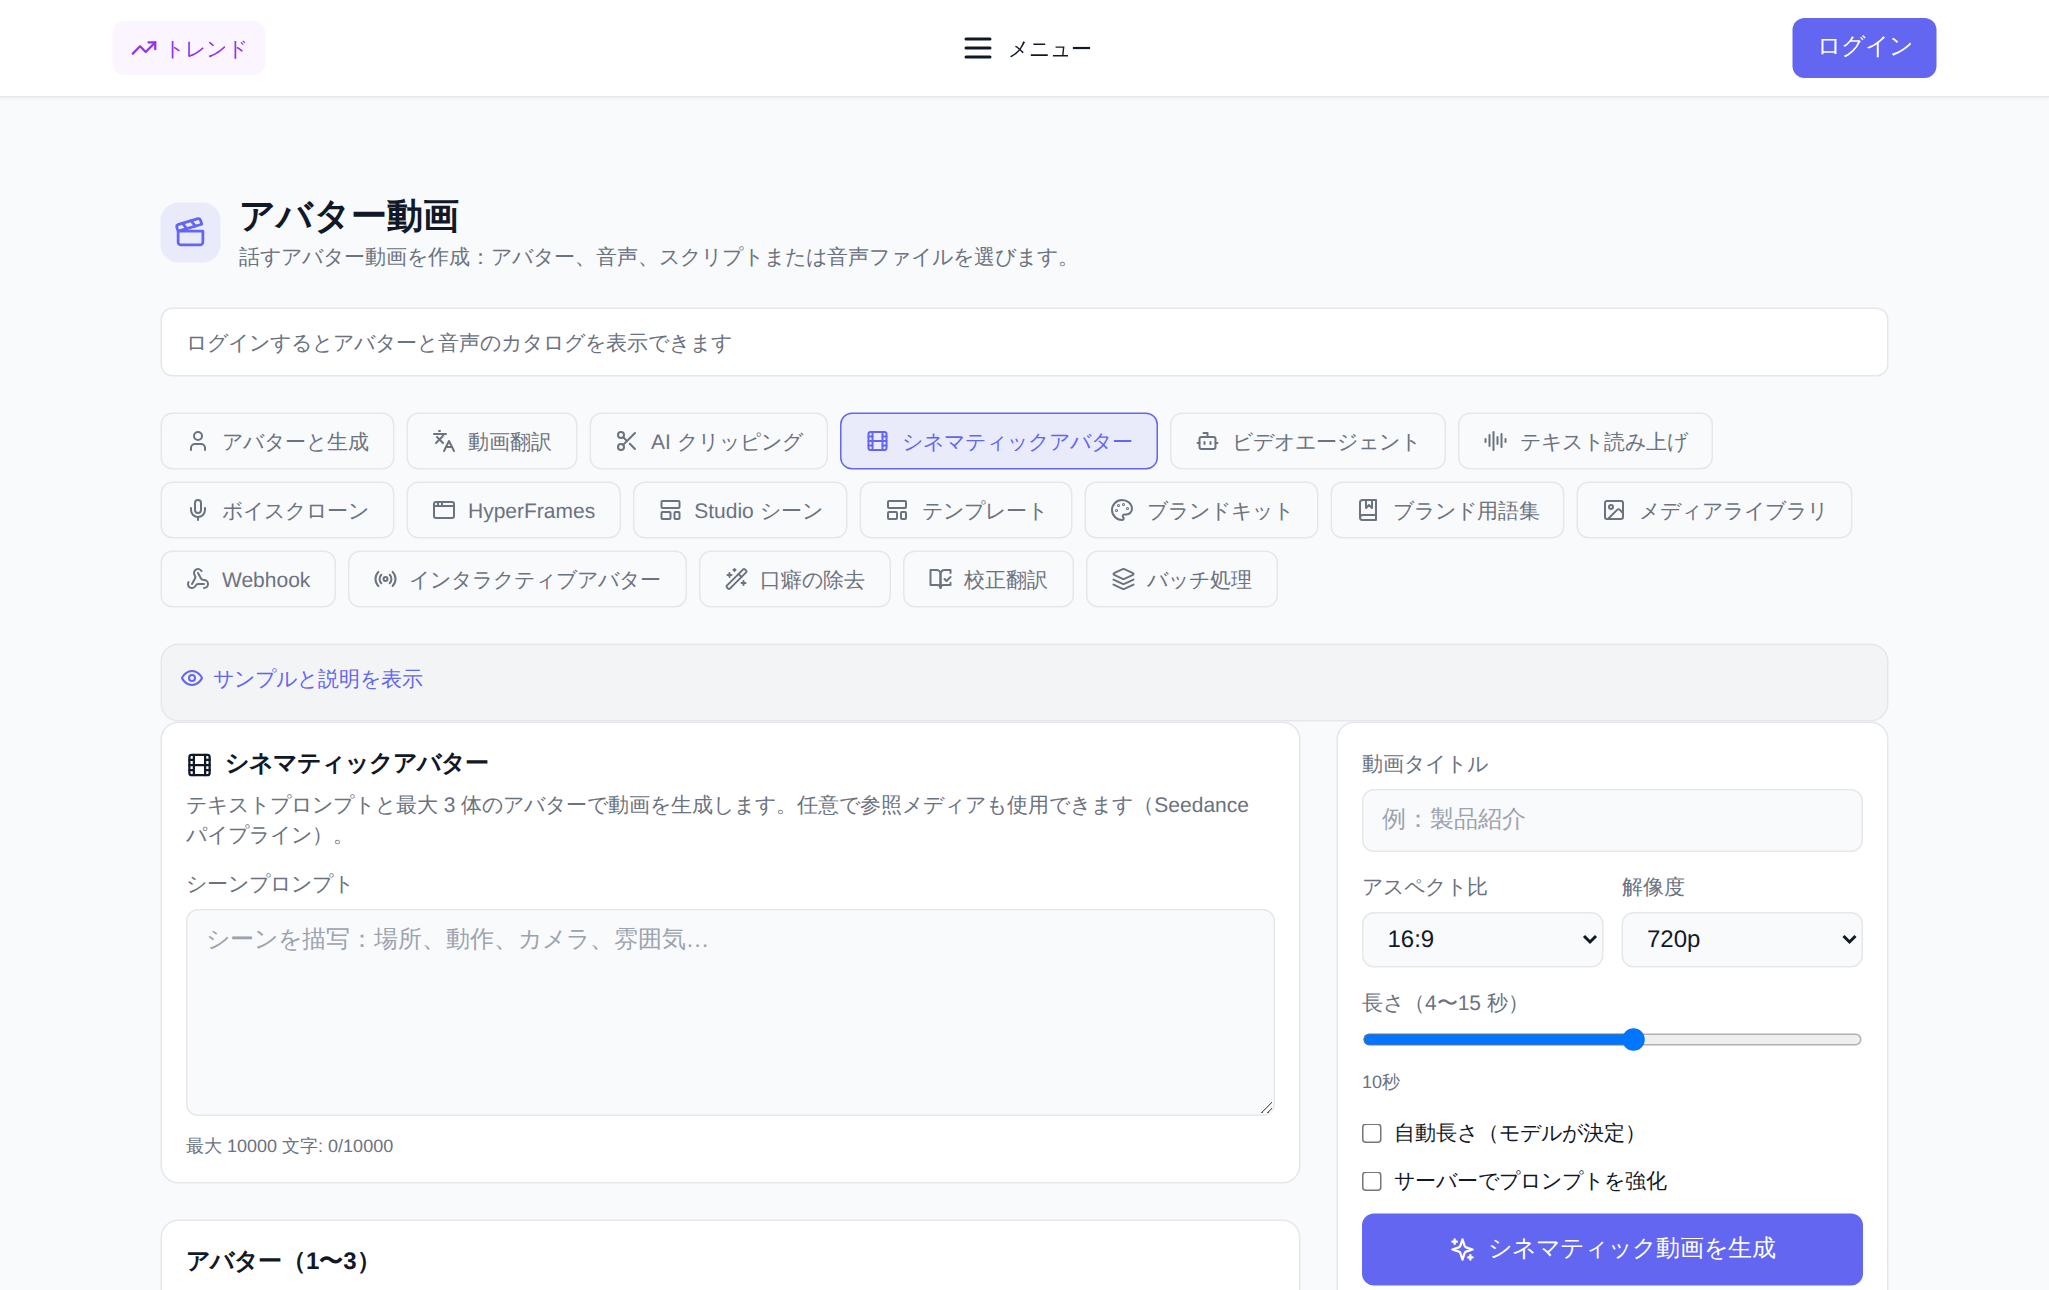
Task: Click the アバター（1〜3） heading
Action: point(277,1261)
